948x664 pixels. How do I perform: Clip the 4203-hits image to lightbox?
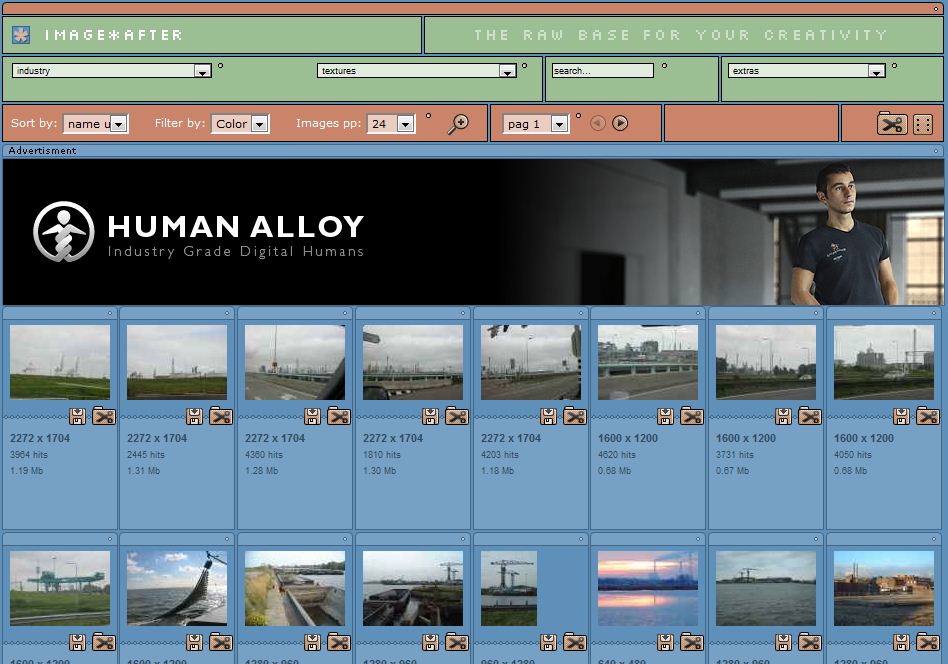574,416
